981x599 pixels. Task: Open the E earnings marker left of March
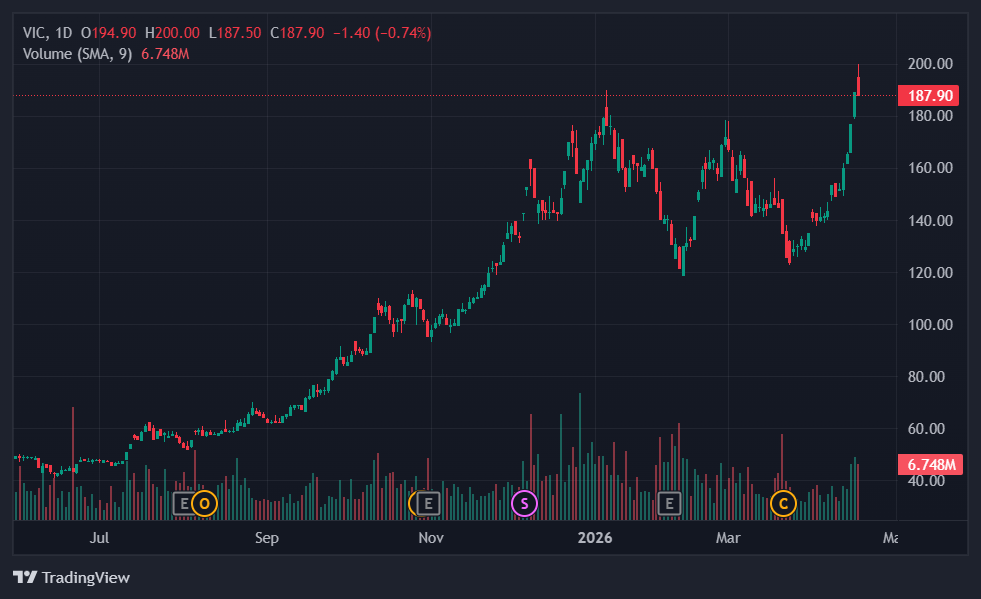[669, 503]
